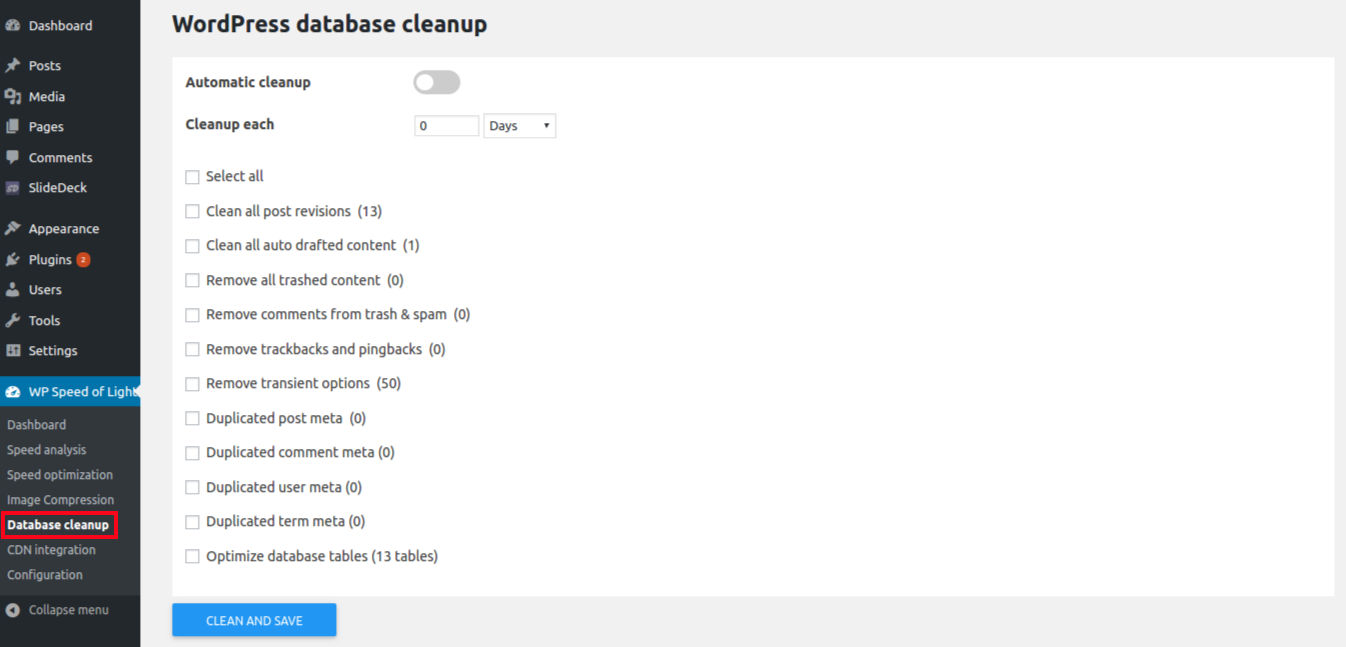The width and height of the screenshot is (1346, 647).
Task: Click the Clean and Save button
Action: [254, 620]
